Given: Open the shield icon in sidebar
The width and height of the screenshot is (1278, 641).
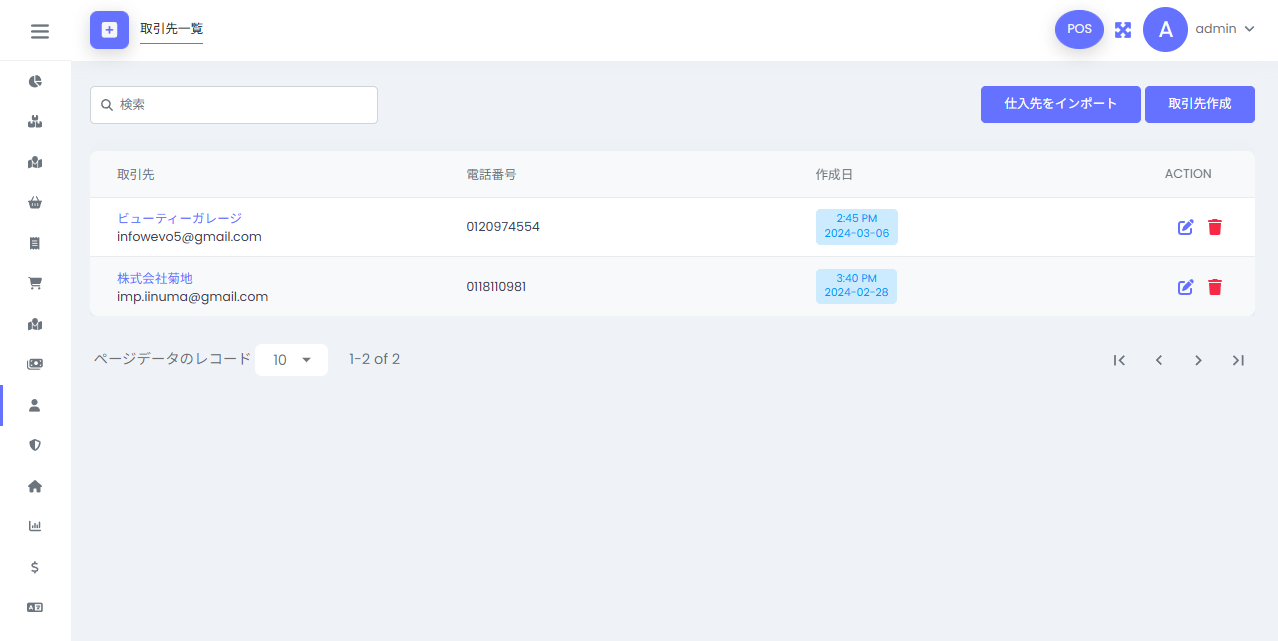Looking at the screenshot, I should (35, 445).
